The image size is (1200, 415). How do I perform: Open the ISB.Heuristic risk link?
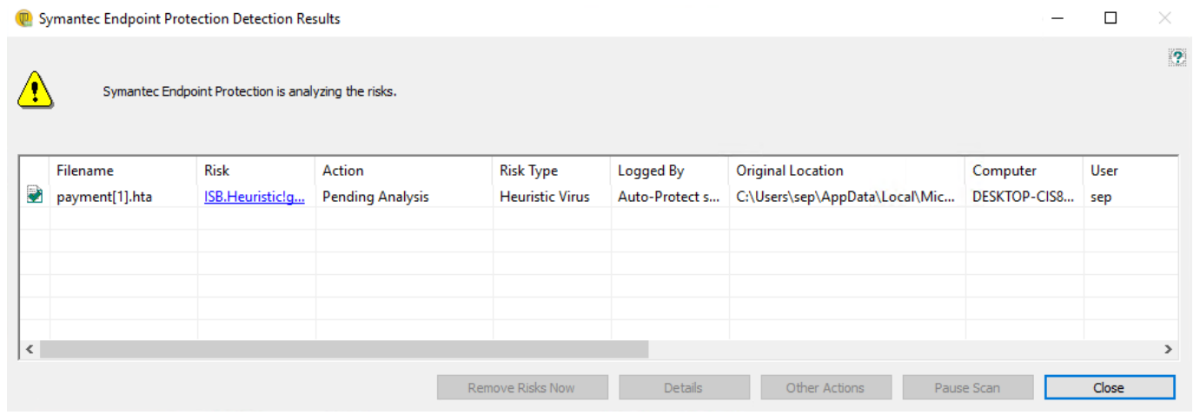pos(254,197)
